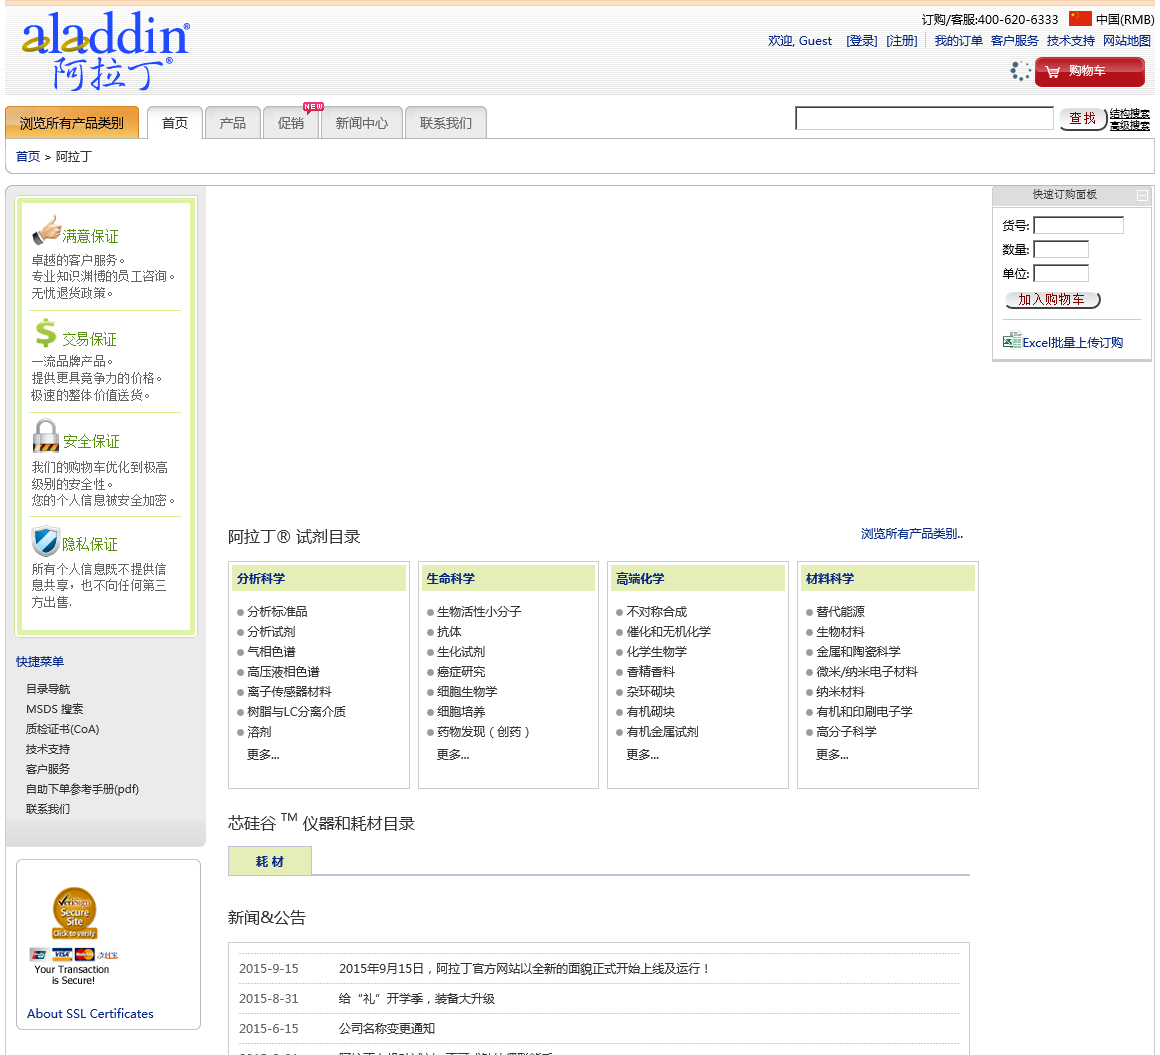Switch to the 产品 tab
The image size is (1160, 1055).
pyautogui.click(x=232, y=123)
